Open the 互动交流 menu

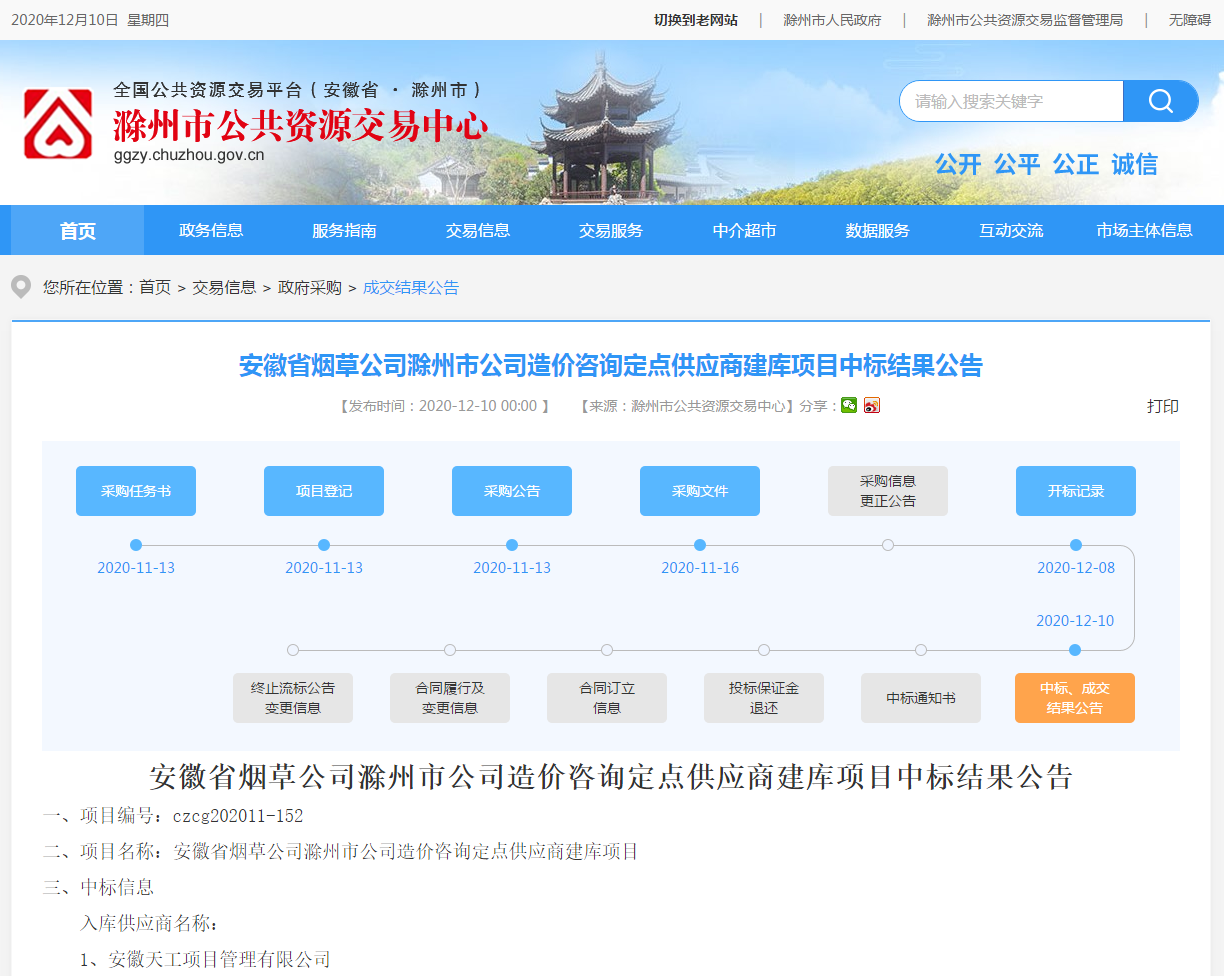pyautogui.click(x=1011, y=230)
